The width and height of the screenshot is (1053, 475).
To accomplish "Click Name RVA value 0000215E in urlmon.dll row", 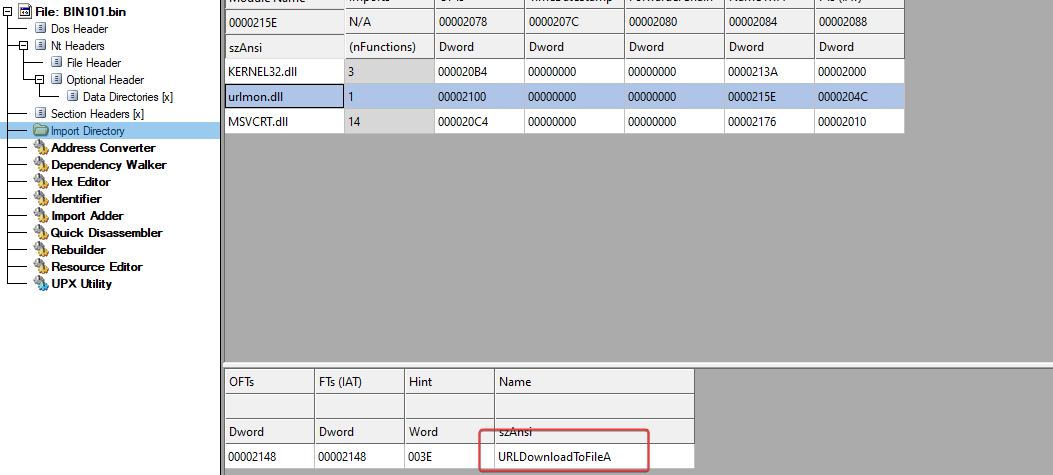I will (x=770, y=97).
